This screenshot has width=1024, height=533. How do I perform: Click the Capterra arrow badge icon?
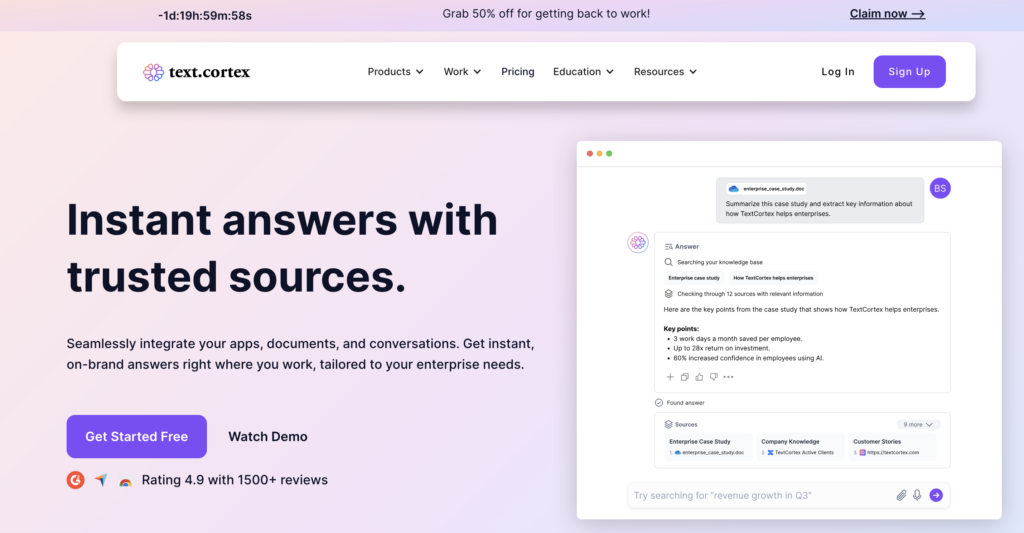click(x=101, y=480)
